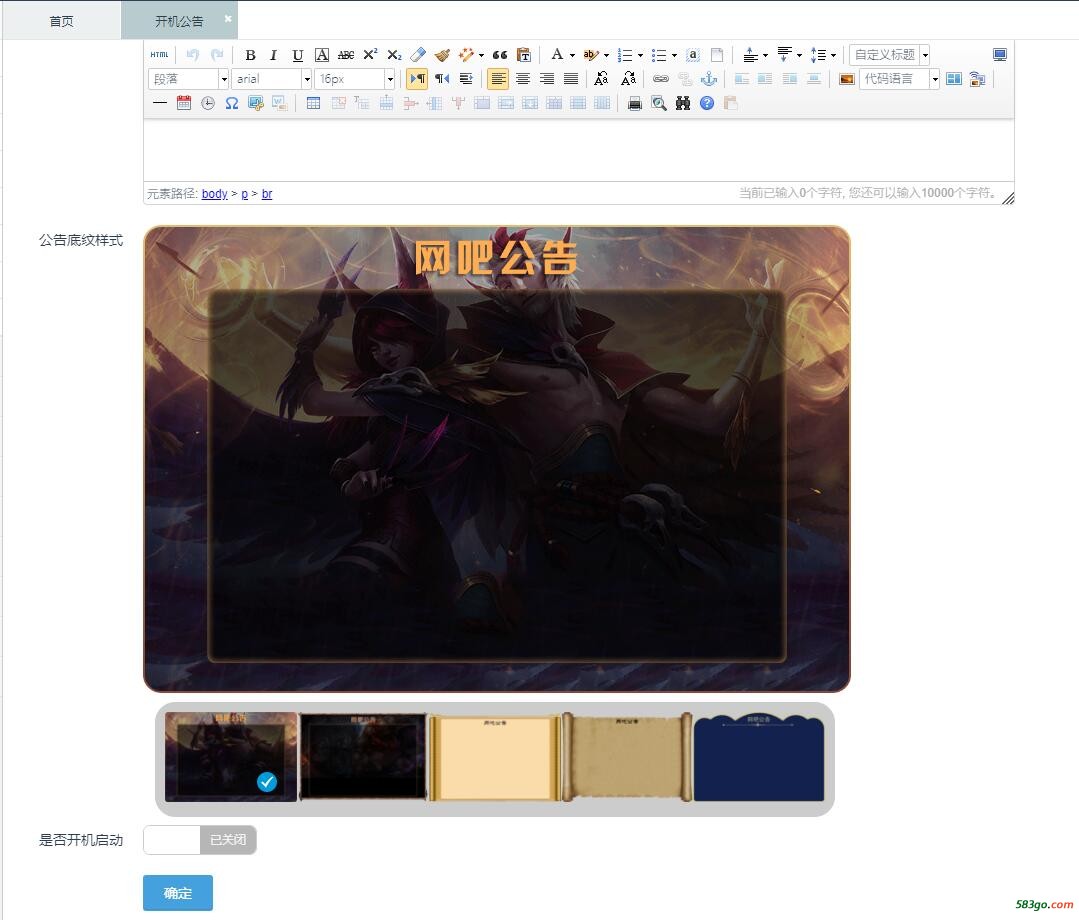Viewport: 1079px width, 920px height.
Task: Select the format painter brush
Action: click(x=442, y=55)
